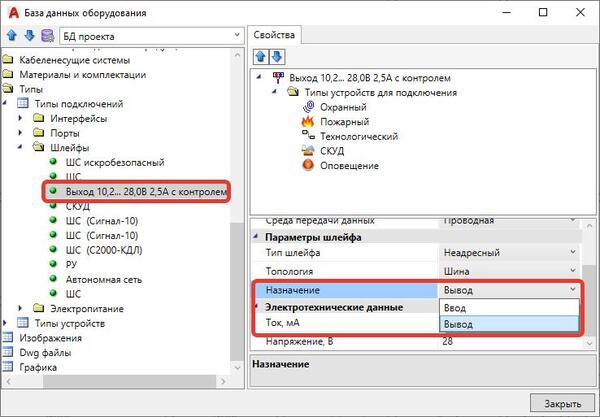Viewport: 600px width, 417px height.
Task: Switch to the Свойства tab
Action: tap(272, 34)
